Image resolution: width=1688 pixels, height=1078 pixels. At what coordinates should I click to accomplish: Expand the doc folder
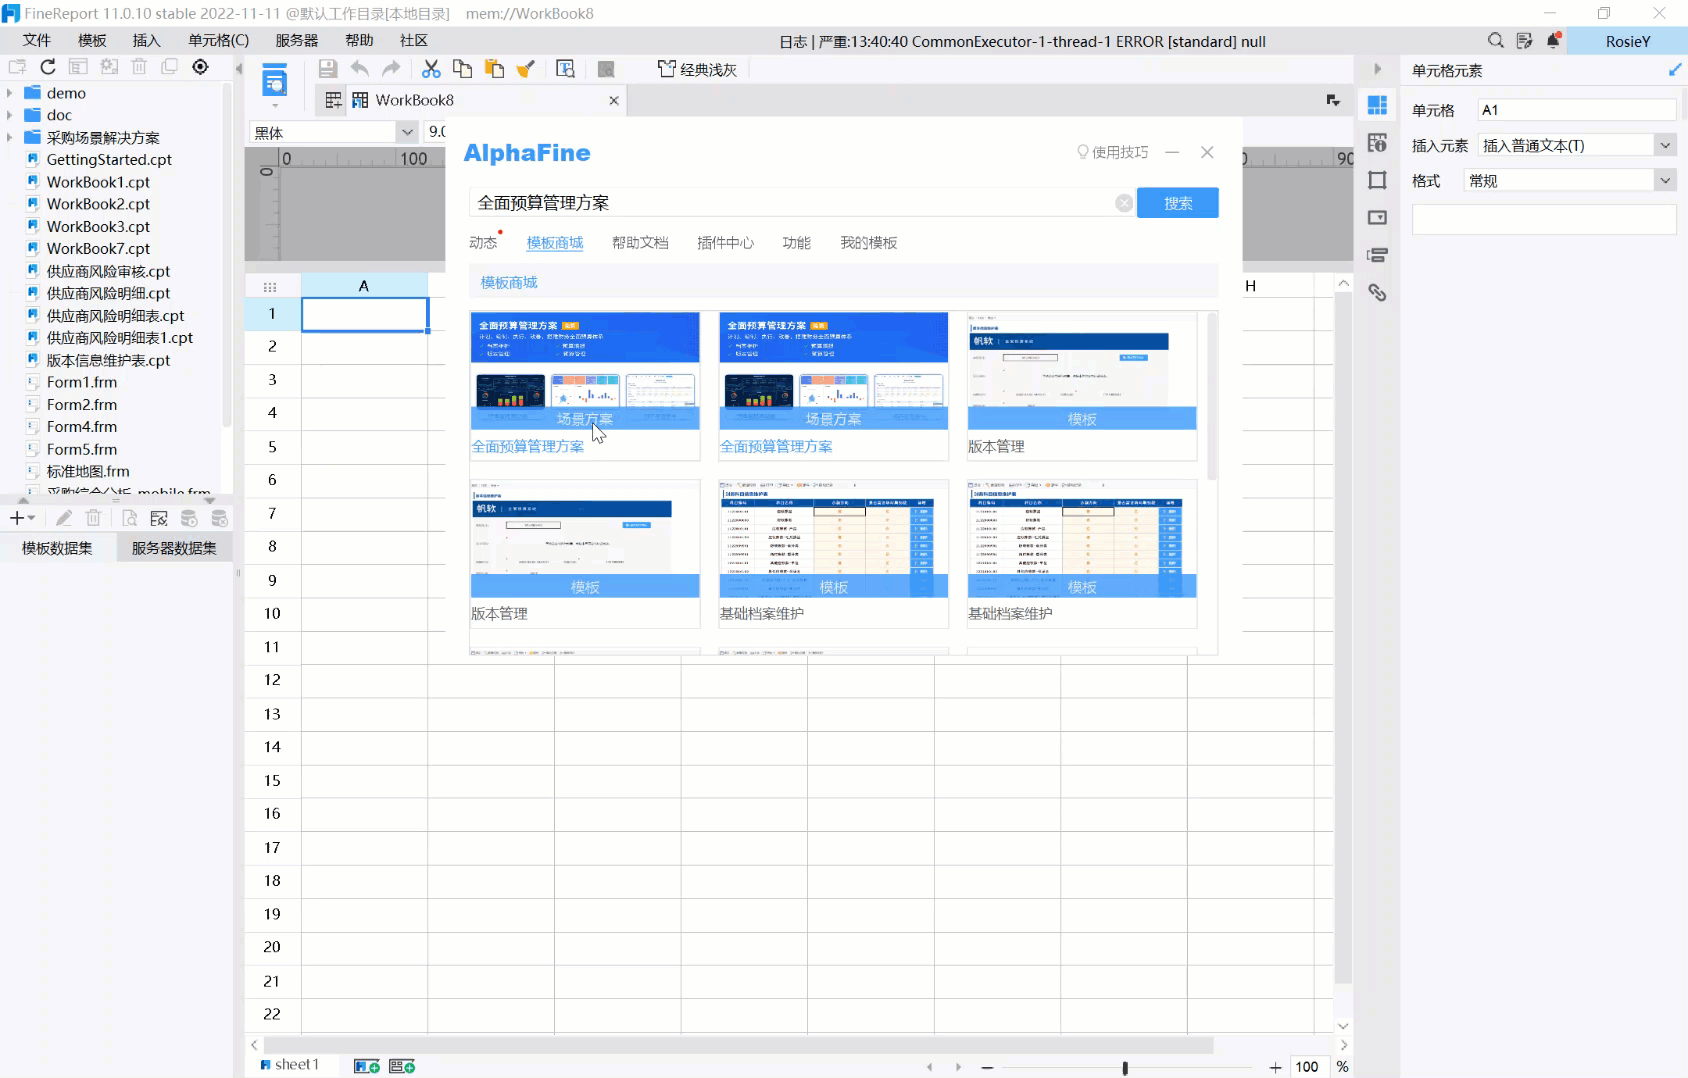10,115
